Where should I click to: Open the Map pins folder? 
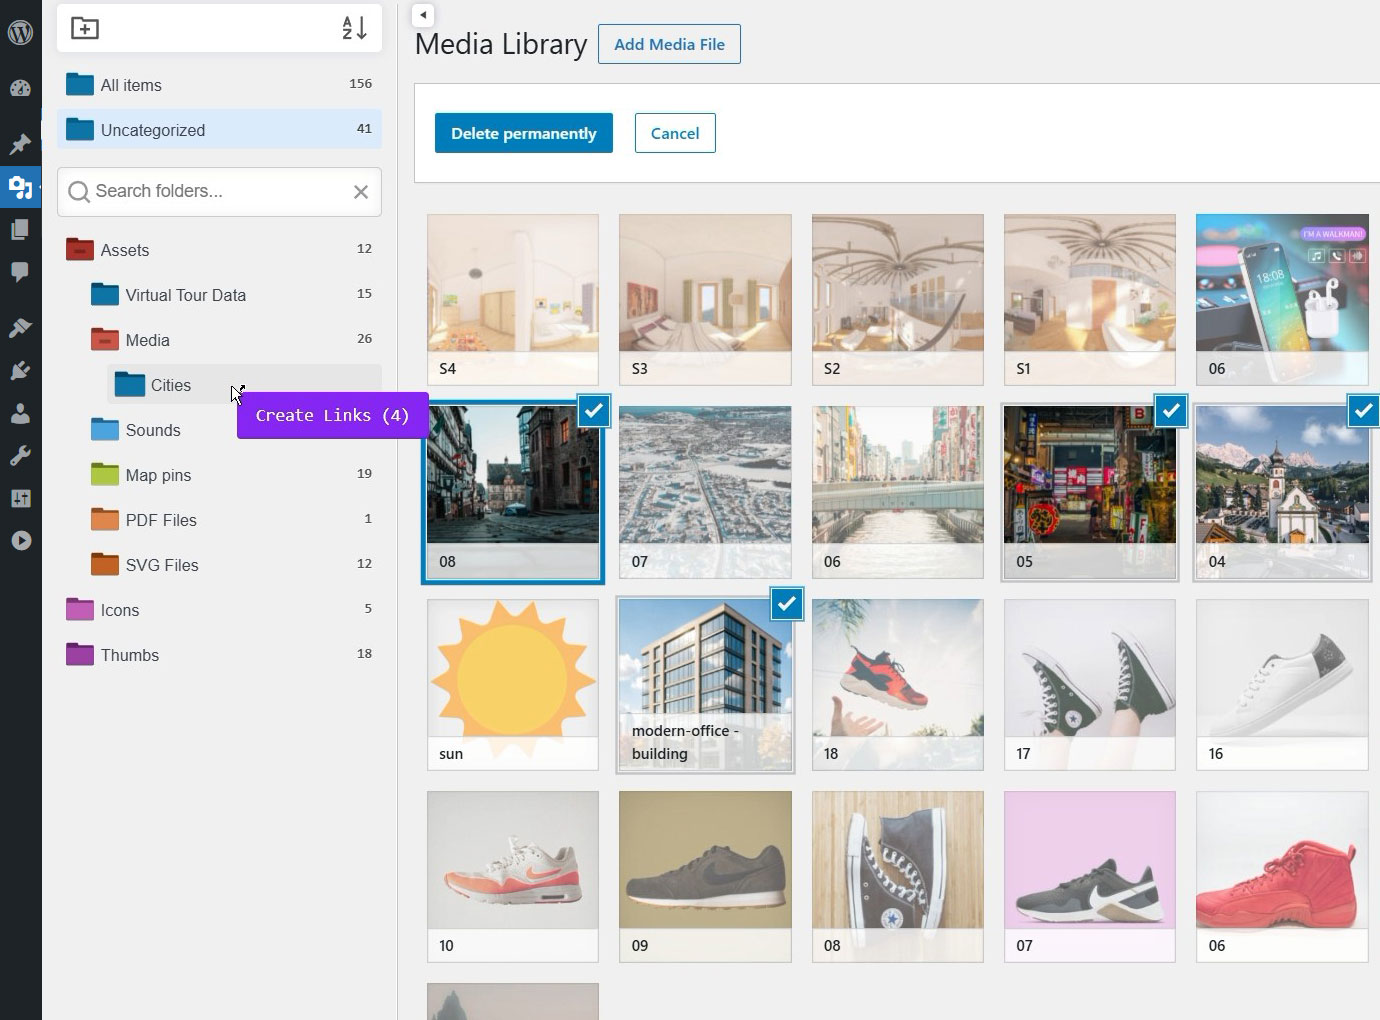pyautogui.click(x=232, y=475)
